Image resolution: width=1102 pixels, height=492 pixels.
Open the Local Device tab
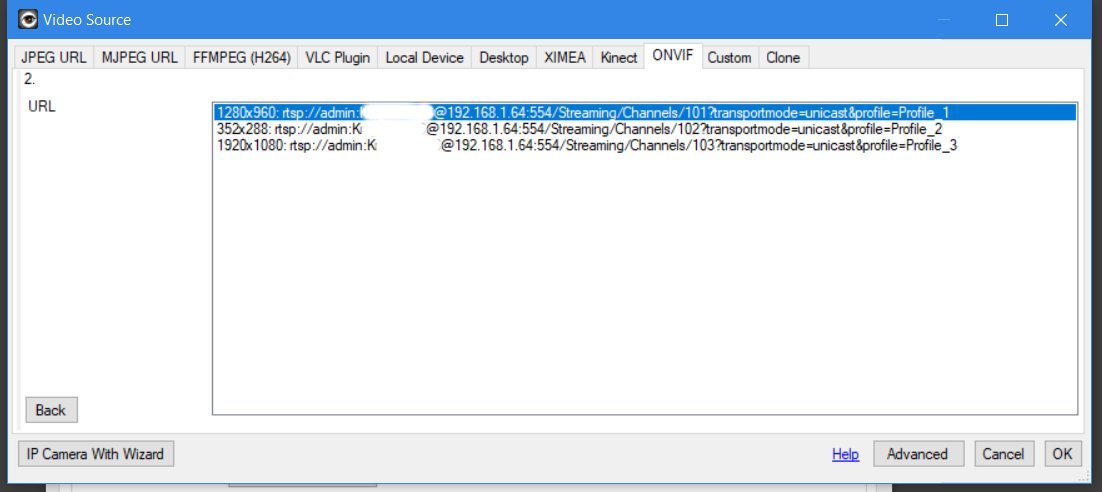[x=424, y=58]
